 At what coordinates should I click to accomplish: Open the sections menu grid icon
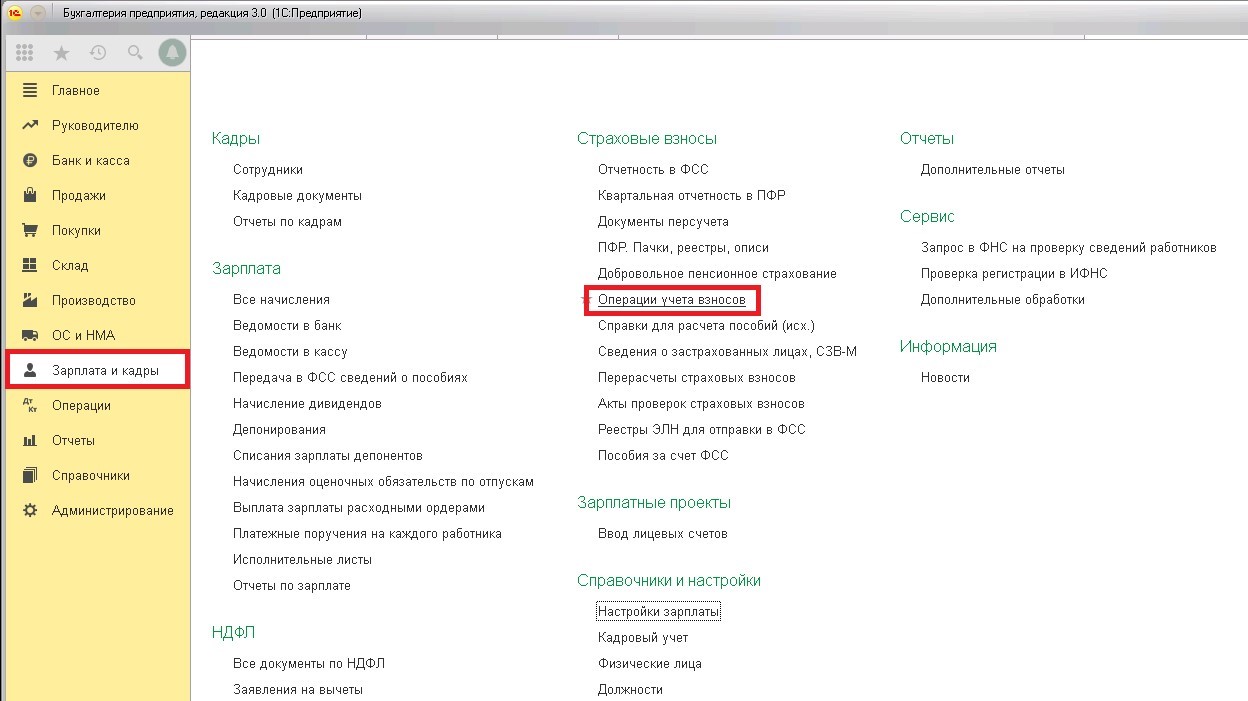coord(25,53)
